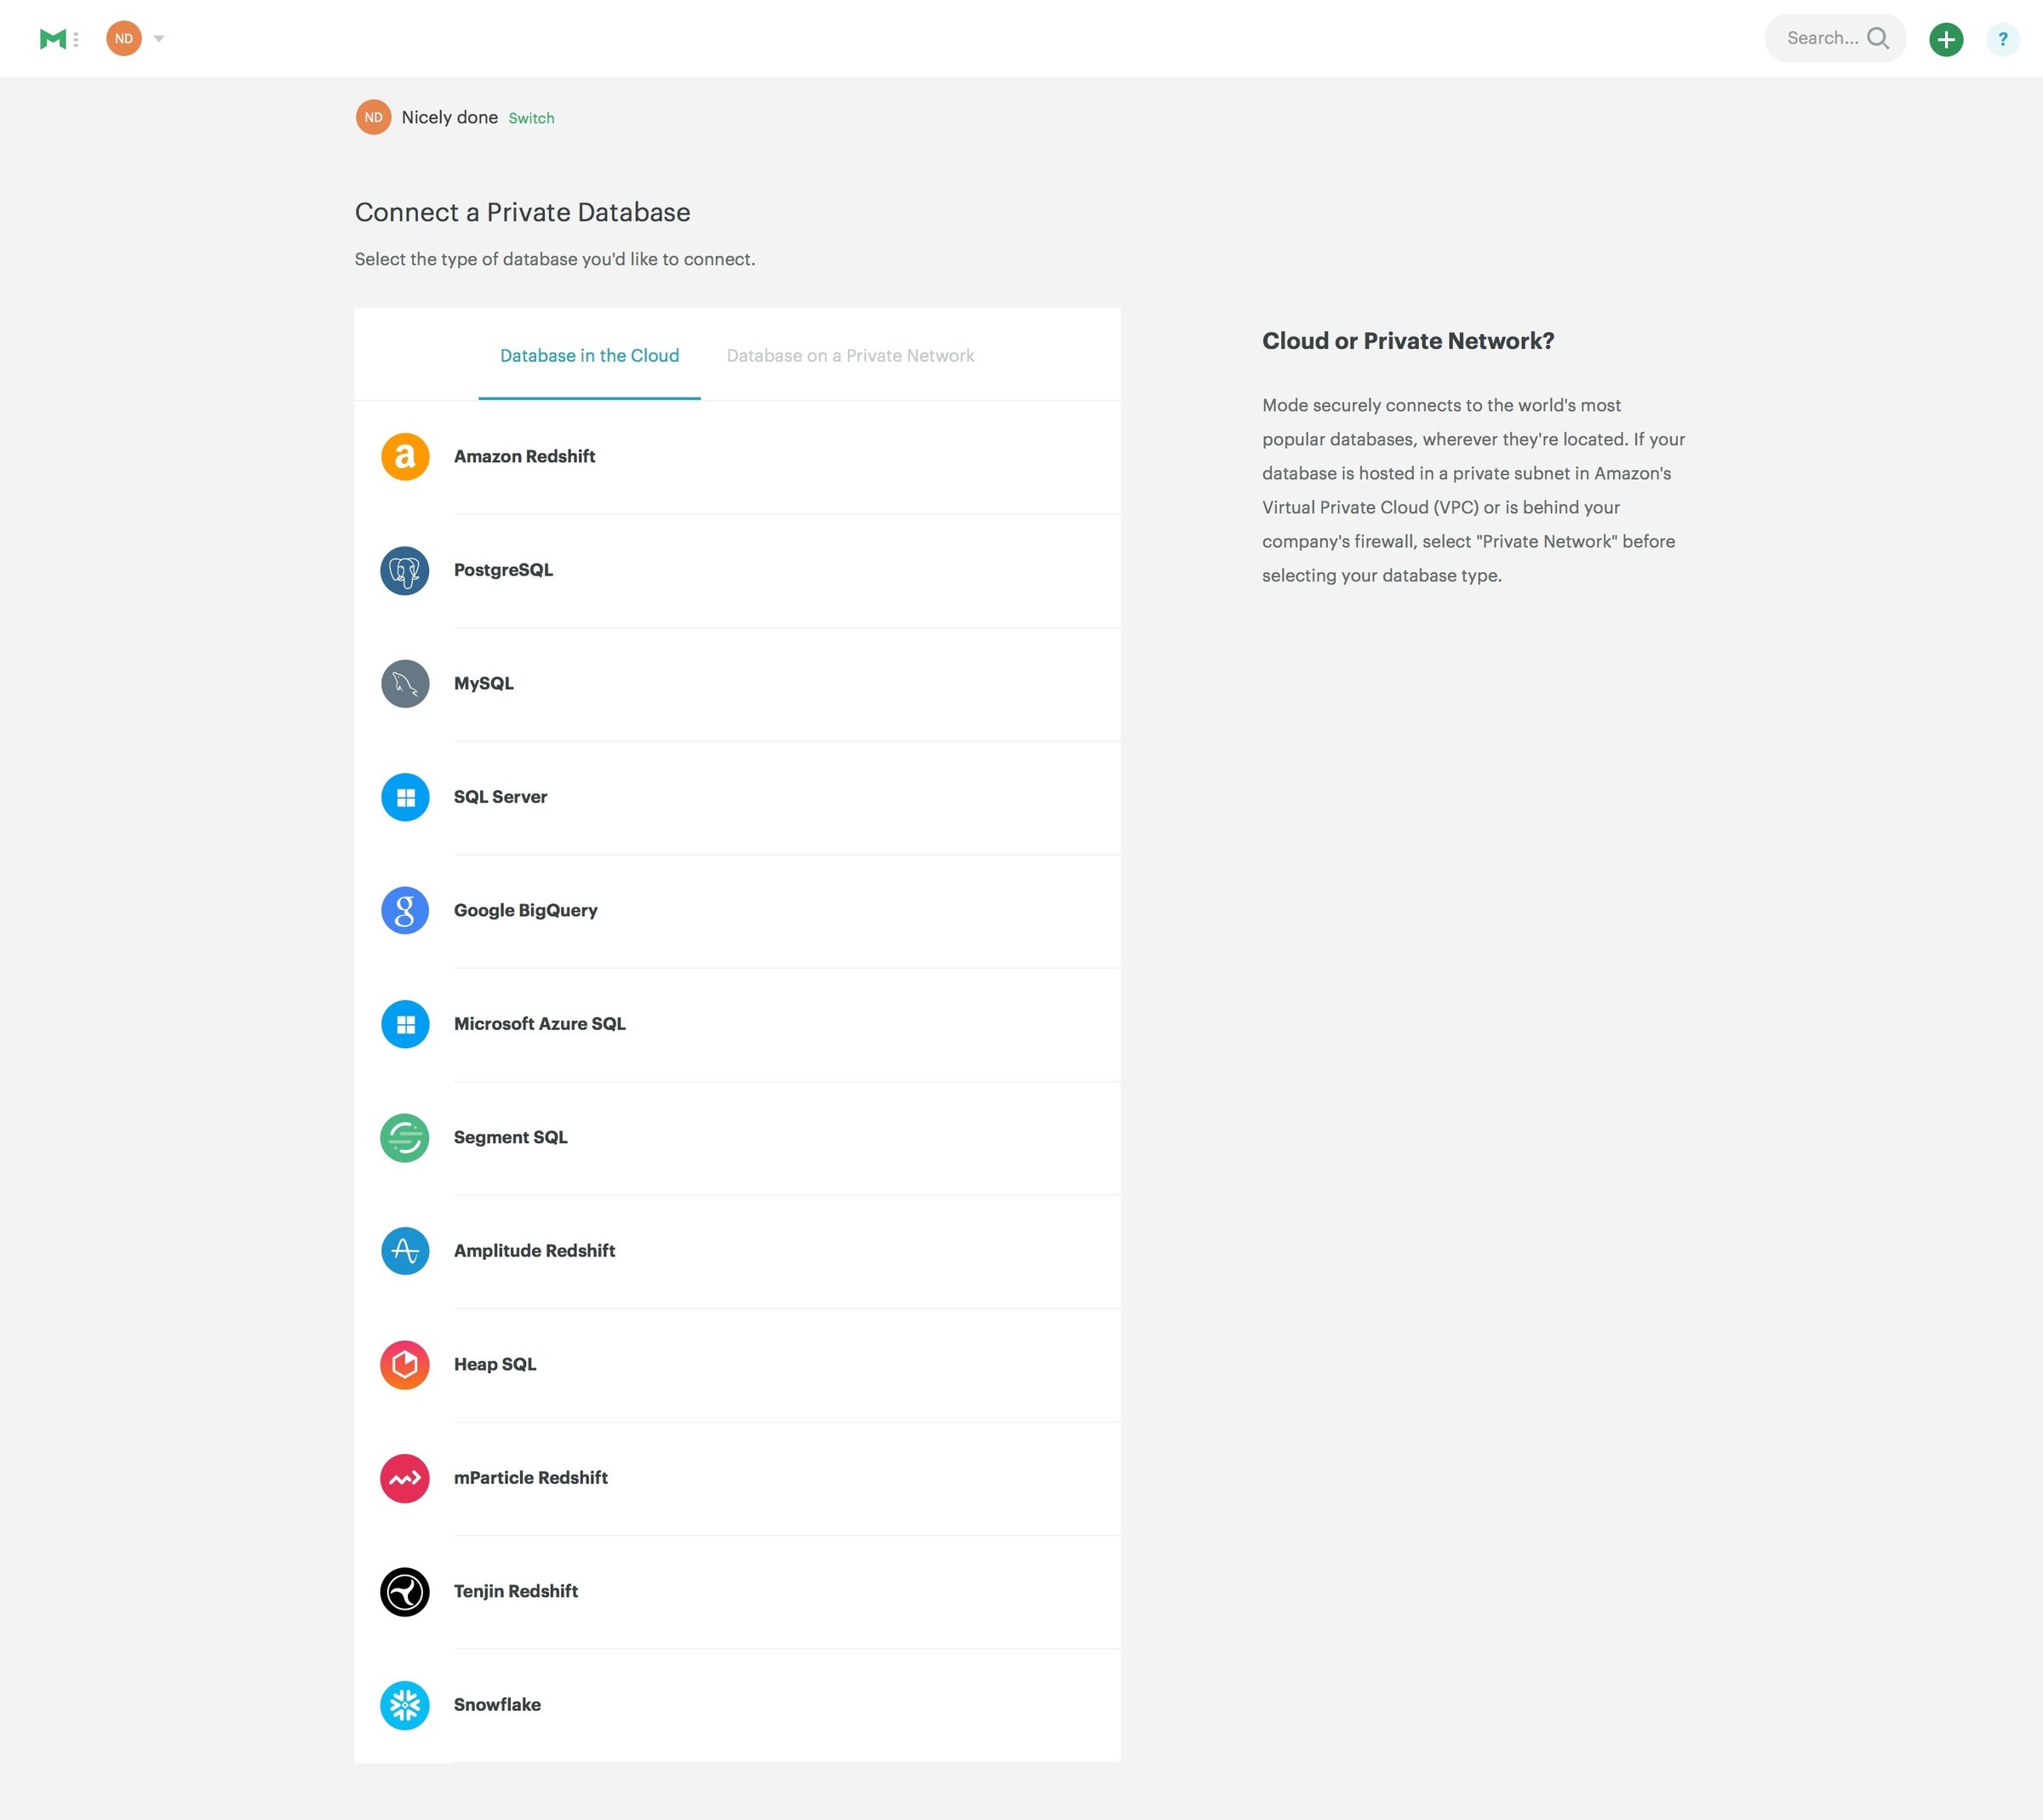Click the PostgreSQL elephant icon
Viewport: 2043px width, 1820px height.
(405, 571)
